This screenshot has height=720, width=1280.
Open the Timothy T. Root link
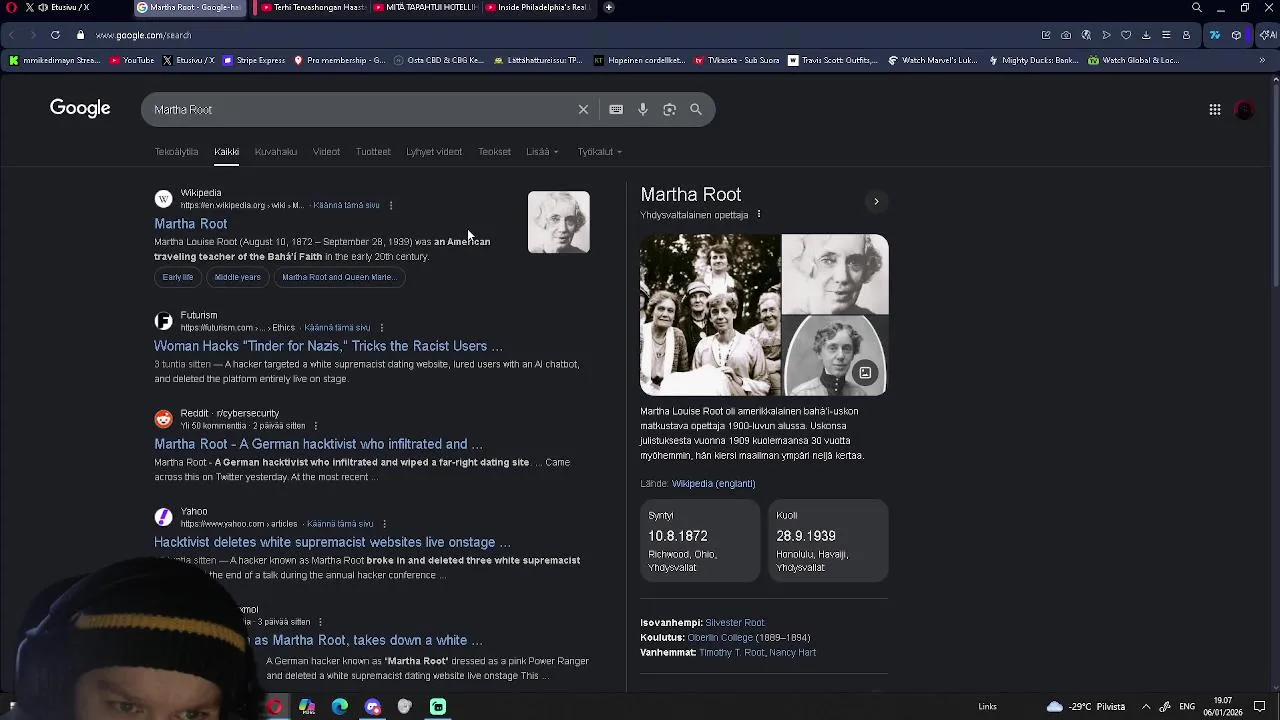coord(732,653)
